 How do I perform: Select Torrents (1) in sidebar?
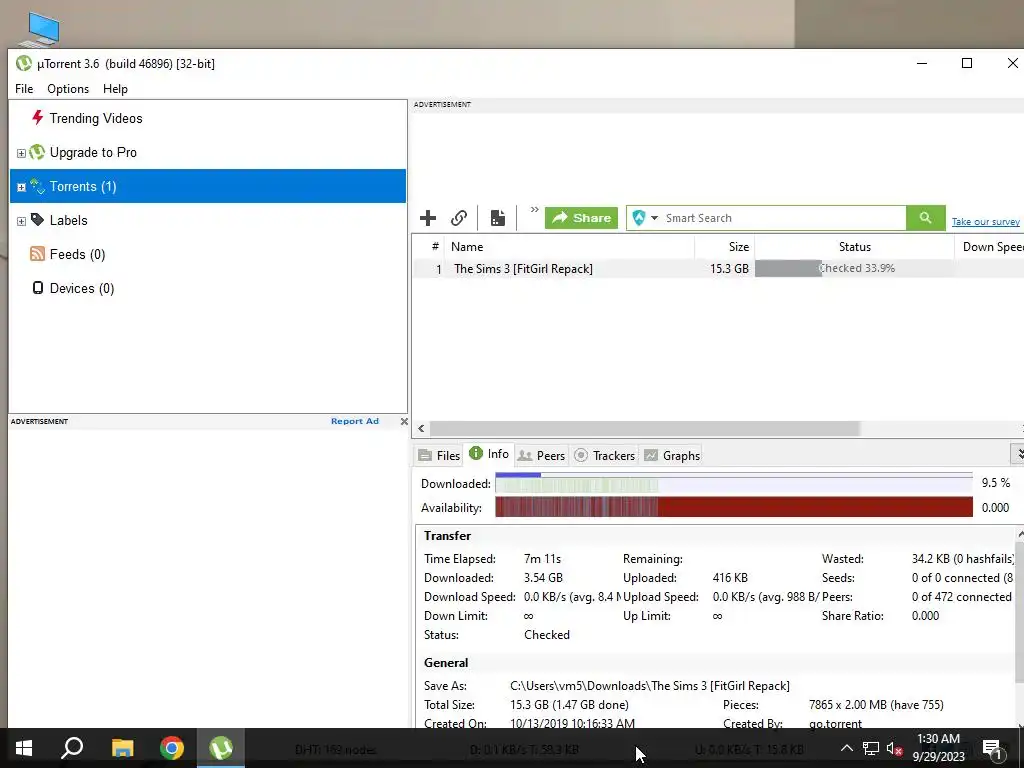coord(208,186)
